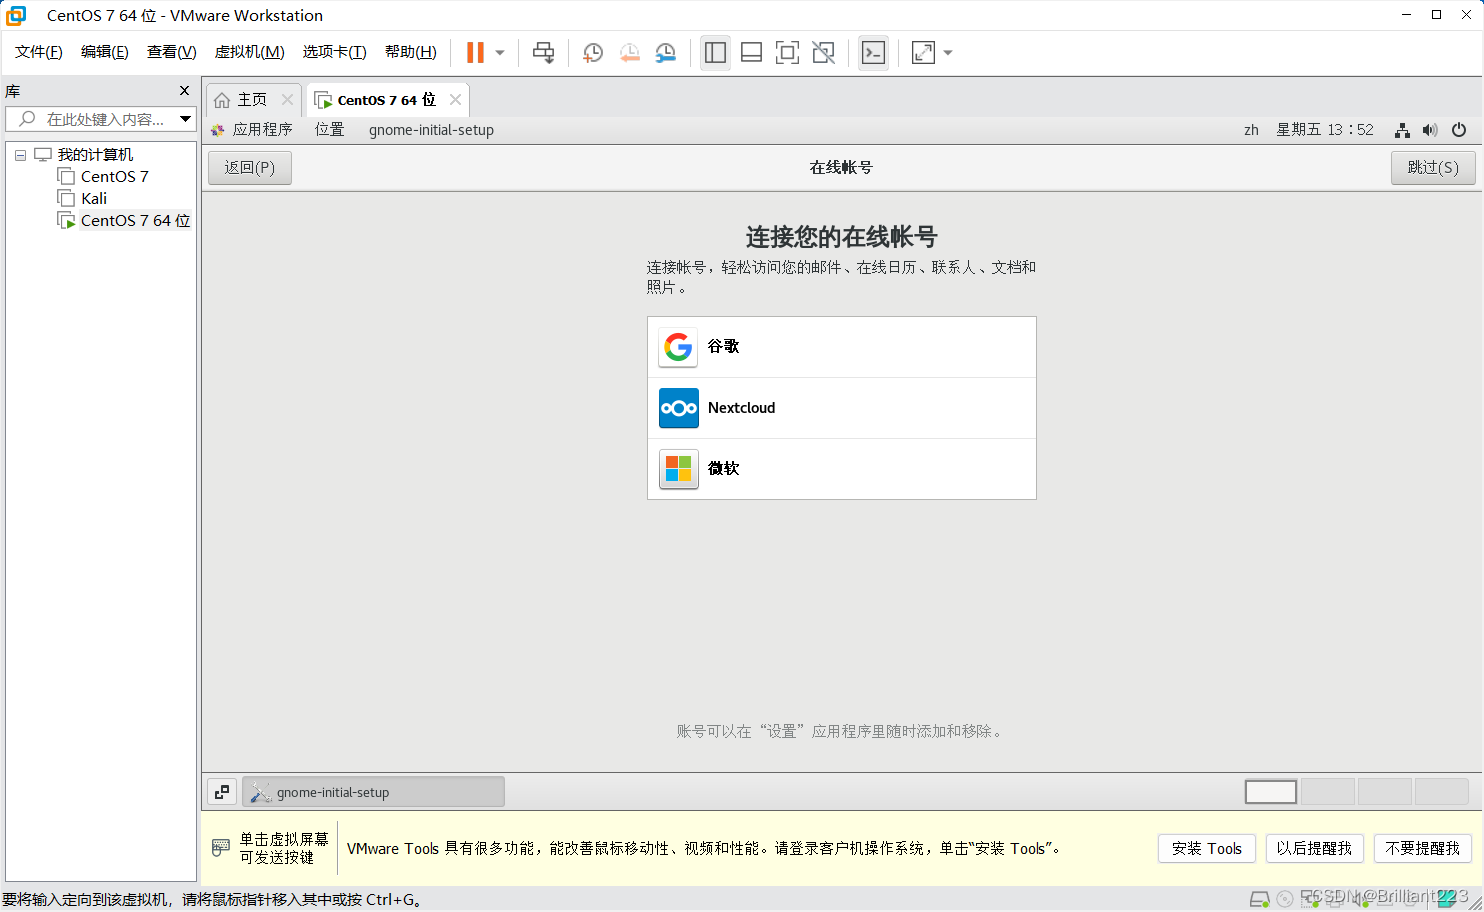Screen dimensions: 1484x912
Task: Close the library panel
Action: point(184,91)
